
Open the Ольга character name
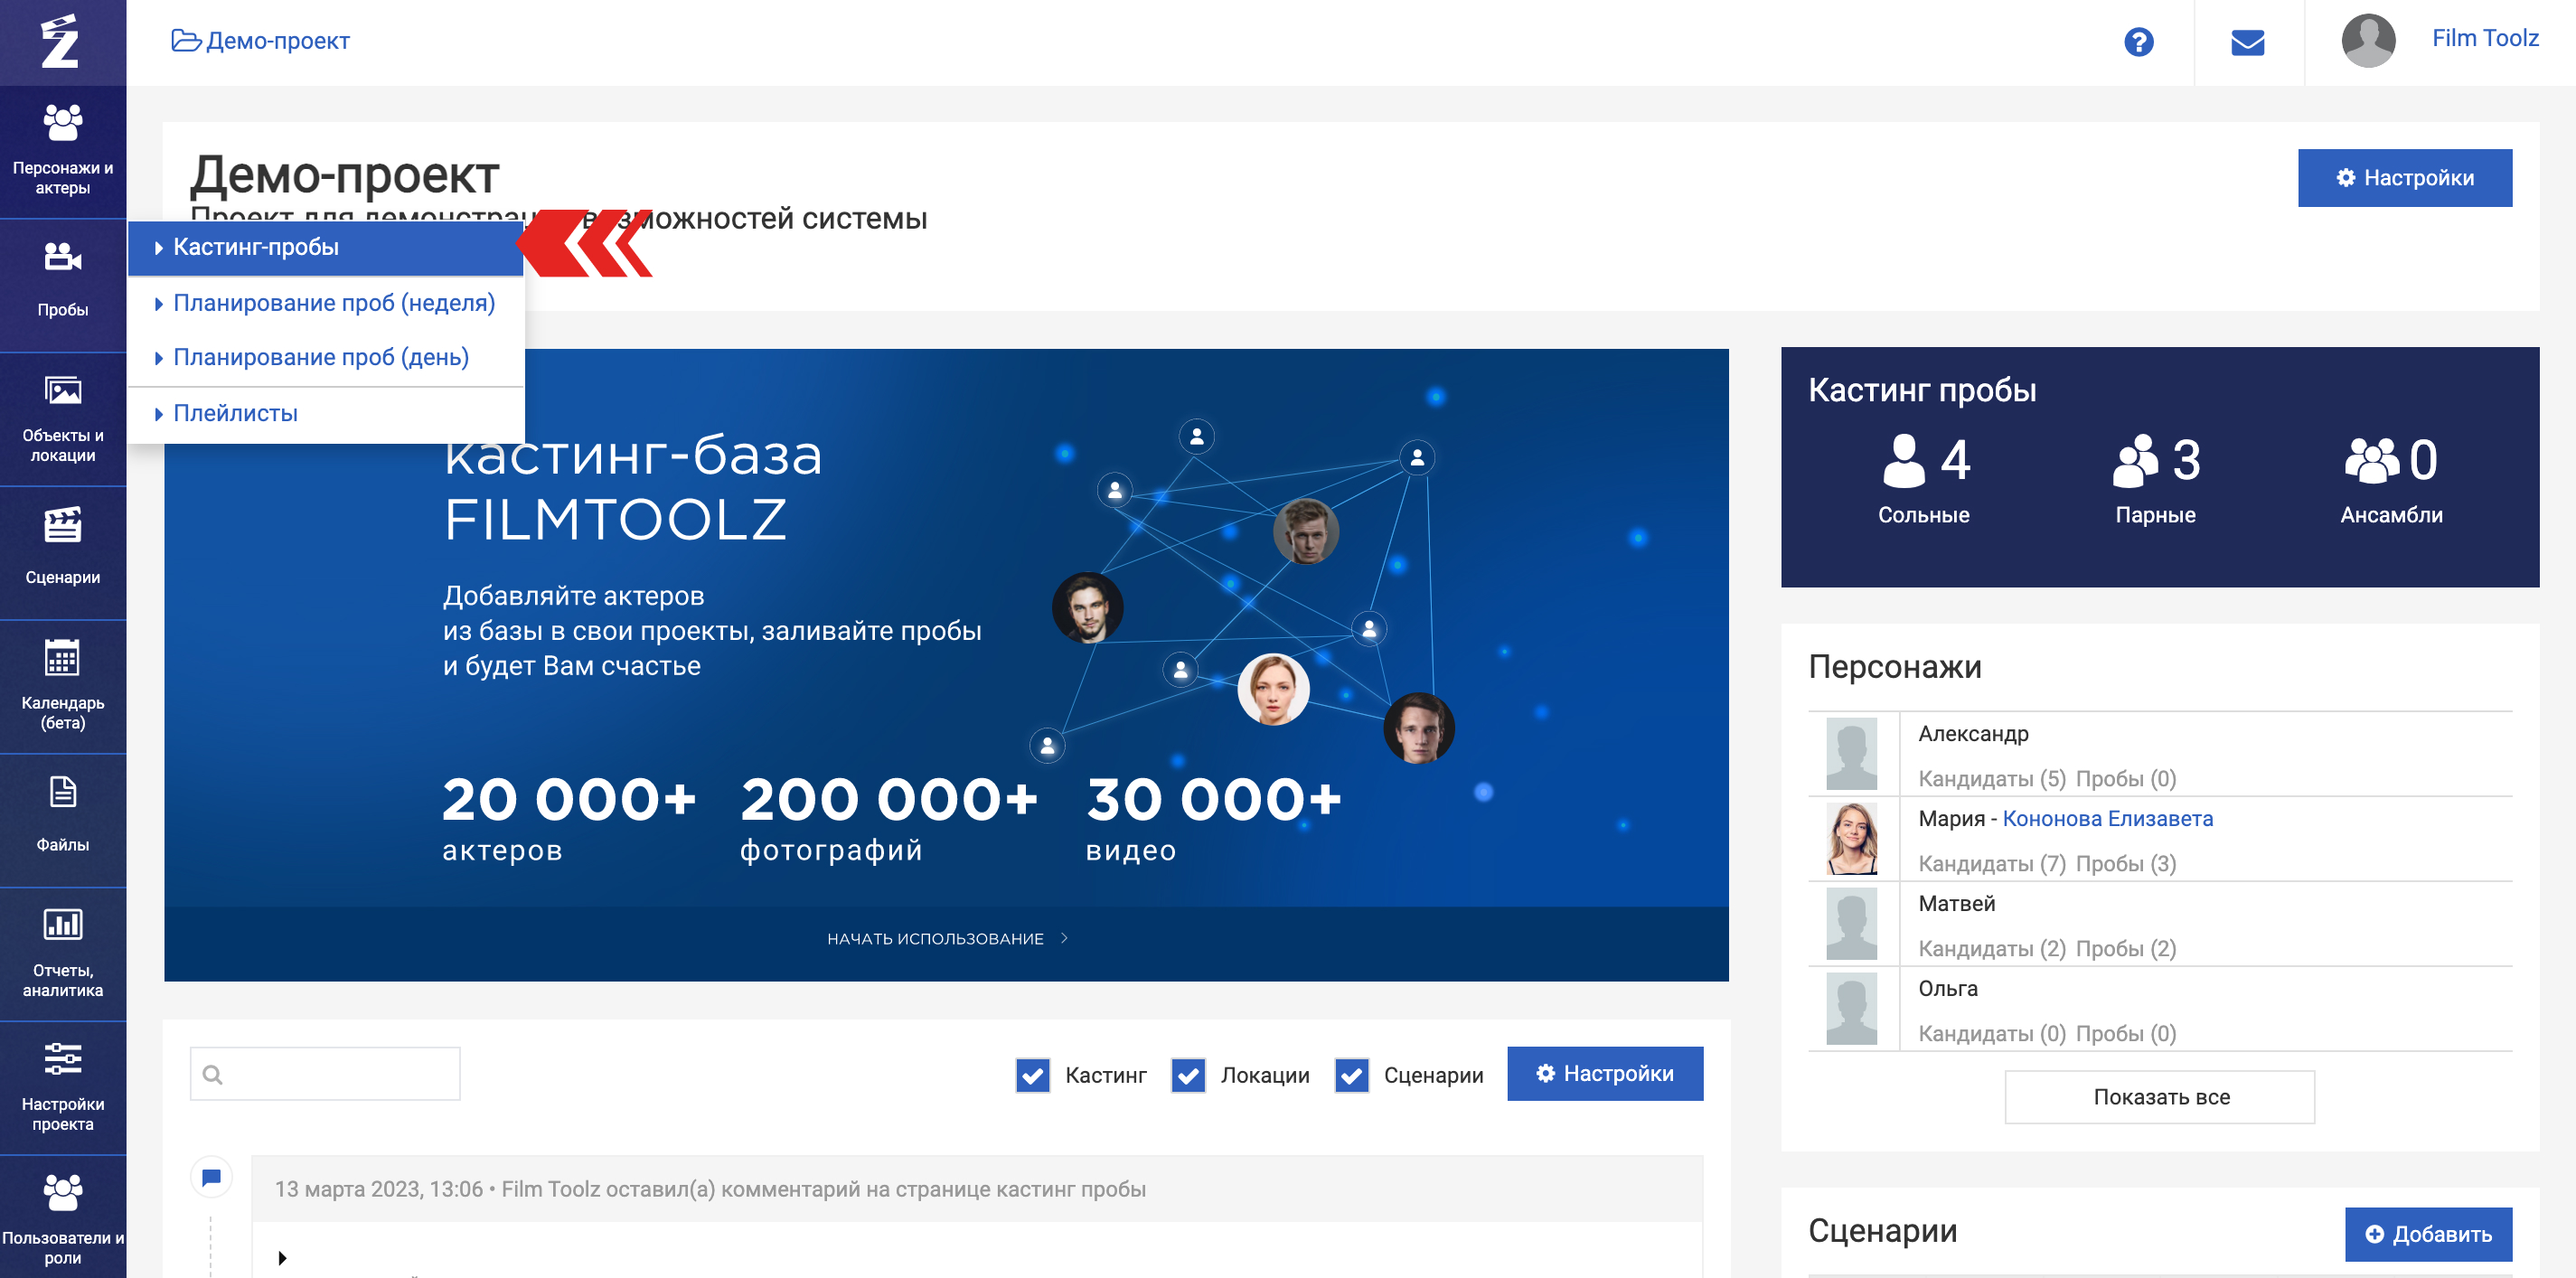tap(1947, 988)
